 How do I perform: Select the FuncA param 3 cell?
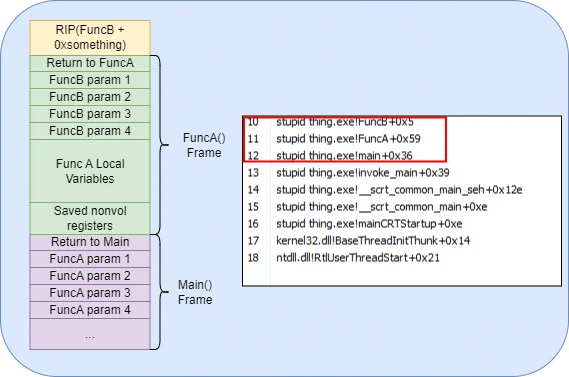(90, 293)
